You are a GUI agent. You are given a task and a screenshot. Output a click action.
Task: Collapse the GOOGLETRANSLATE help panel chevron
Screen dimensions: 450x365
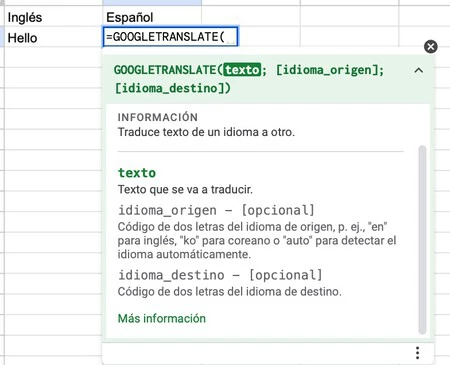pos(419,70)
